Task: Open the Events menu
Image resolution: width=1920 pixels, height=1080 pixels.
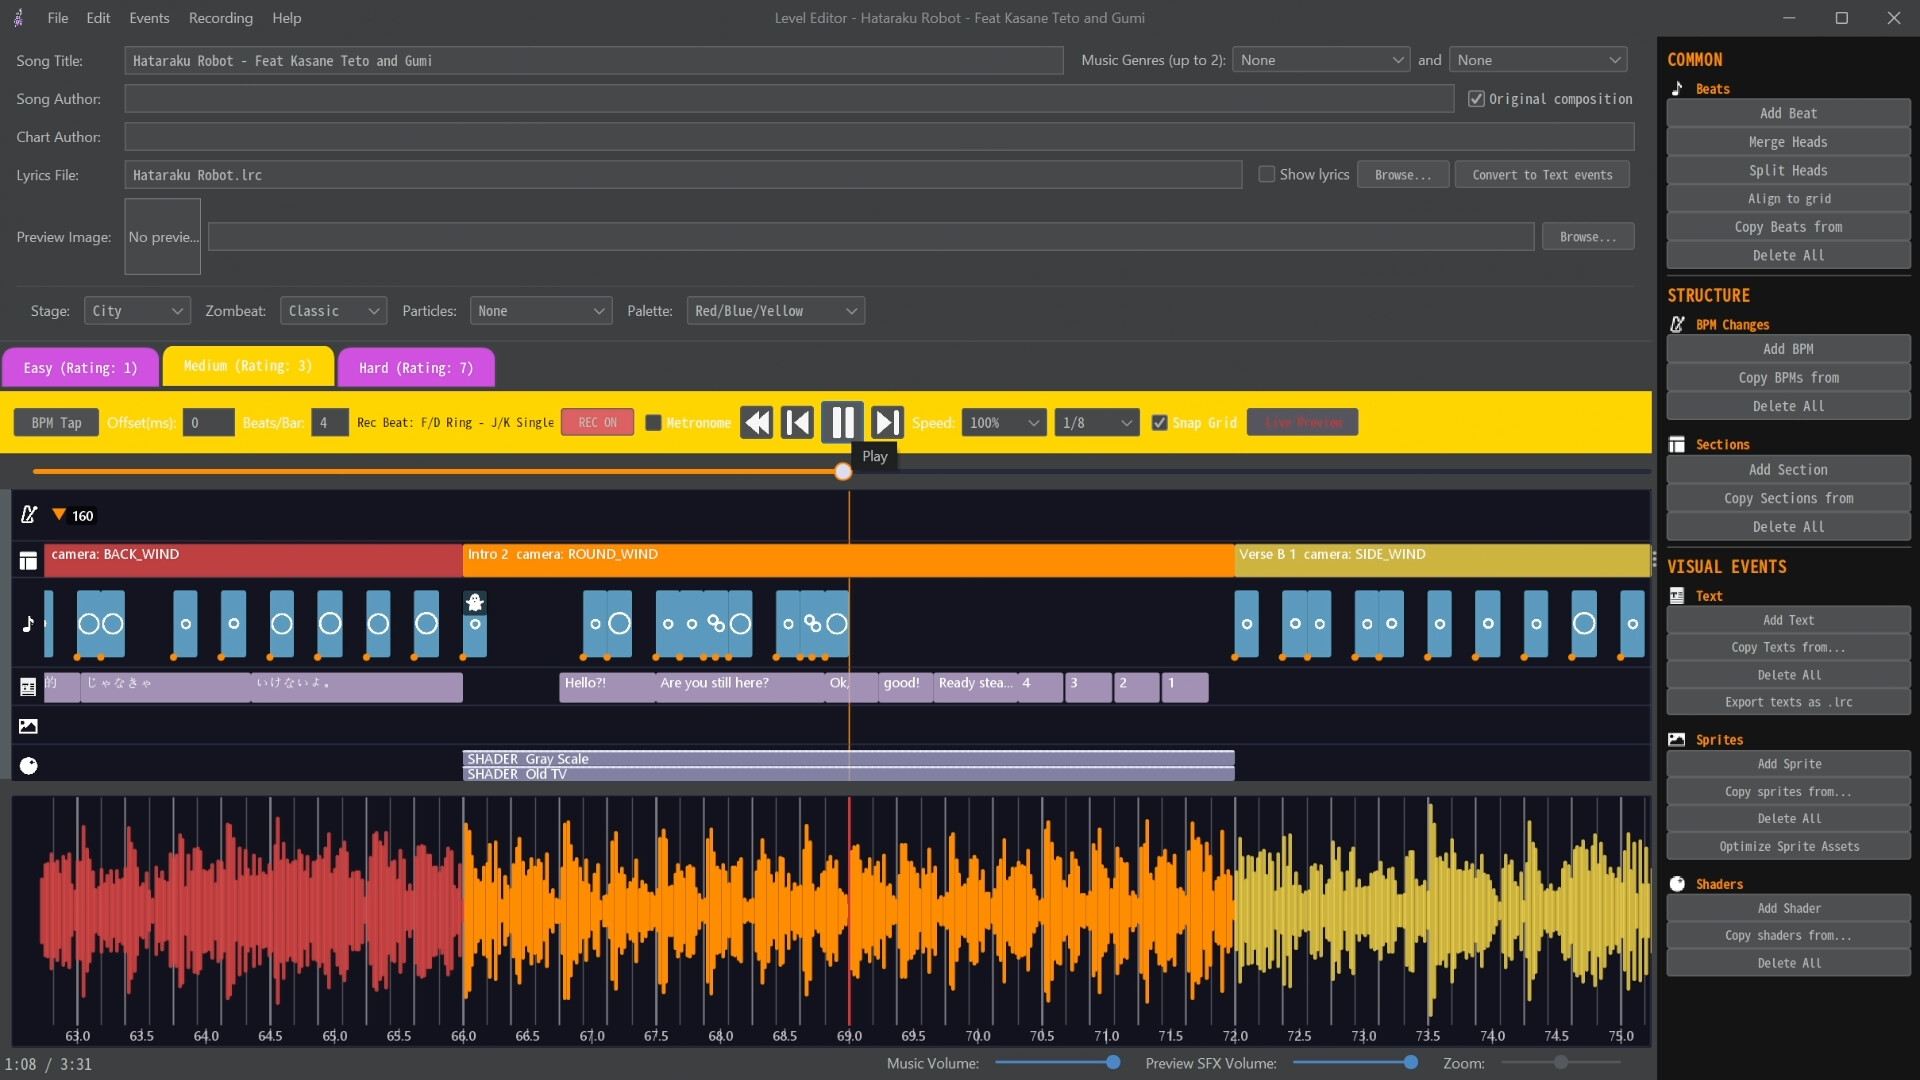Action: 149,18
